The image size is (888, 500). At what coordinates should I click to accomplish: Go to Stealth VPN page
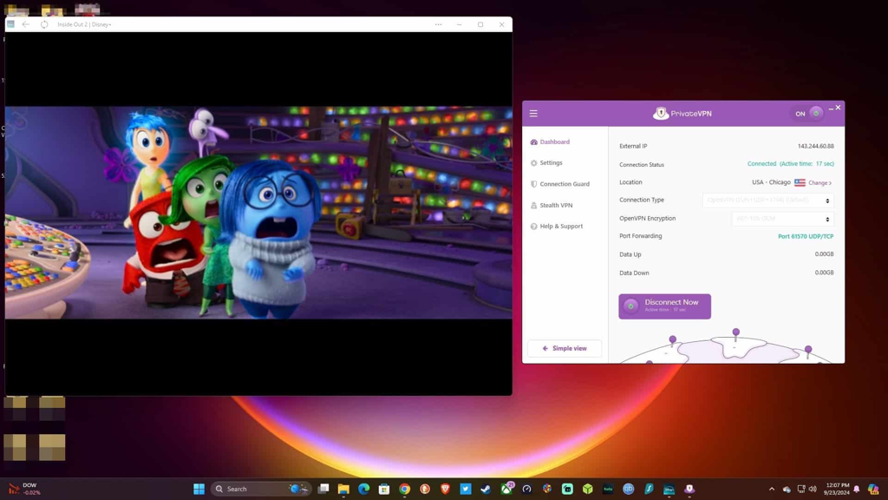(x=556, y=205)
